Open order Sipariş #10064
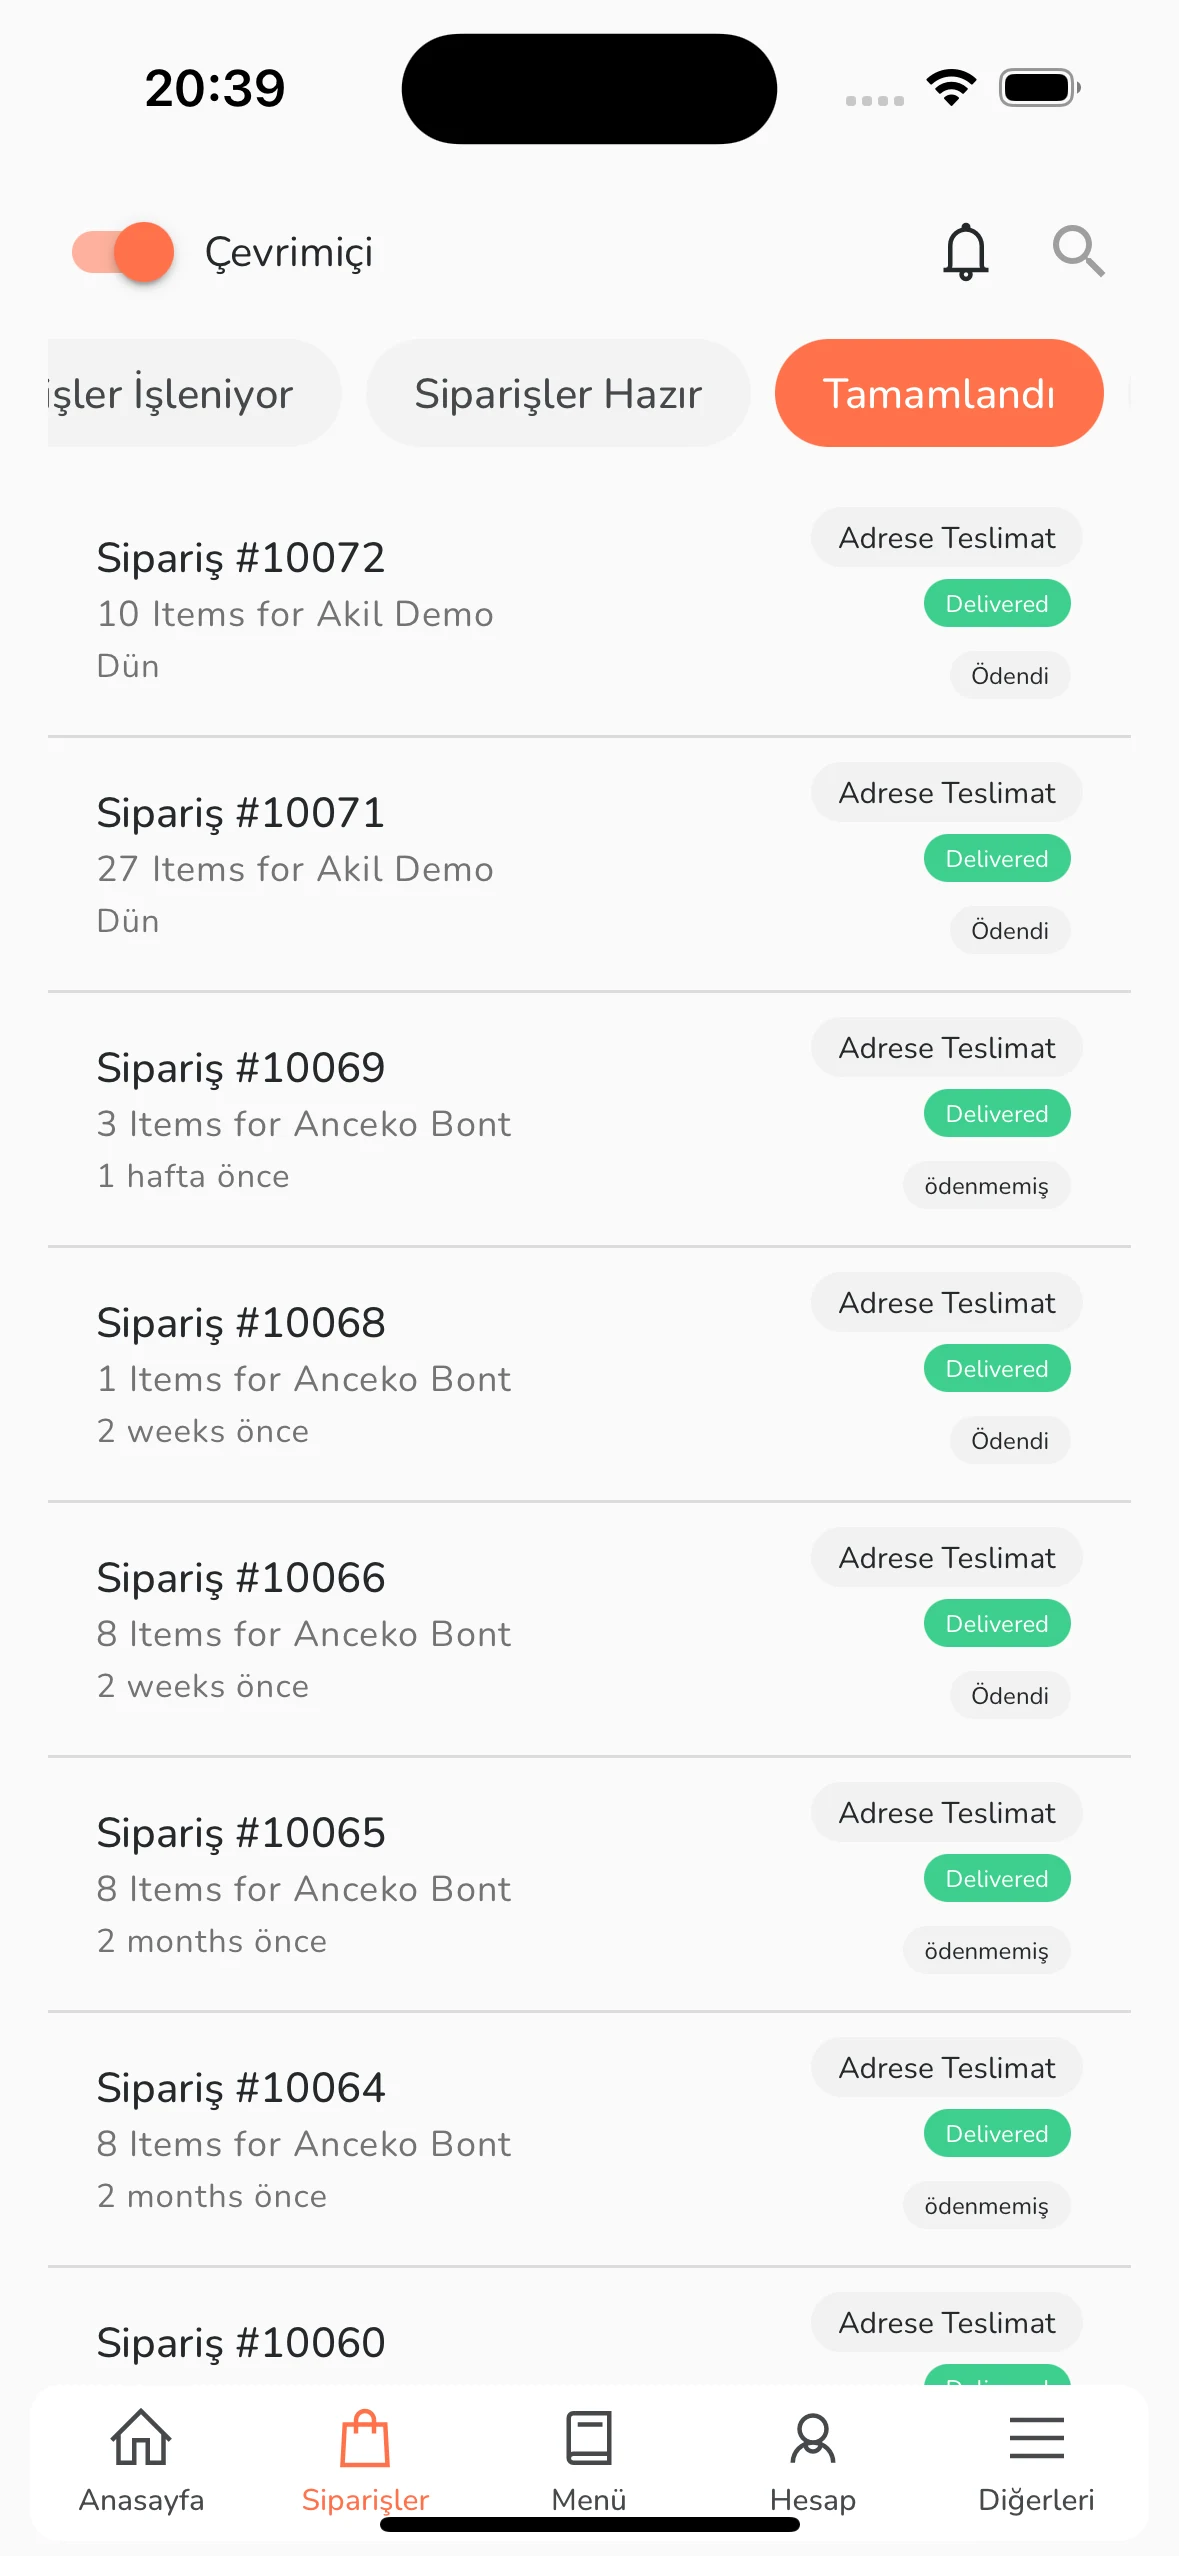Viewport: 1179px width, 2556px height. tap(589, 2139)
